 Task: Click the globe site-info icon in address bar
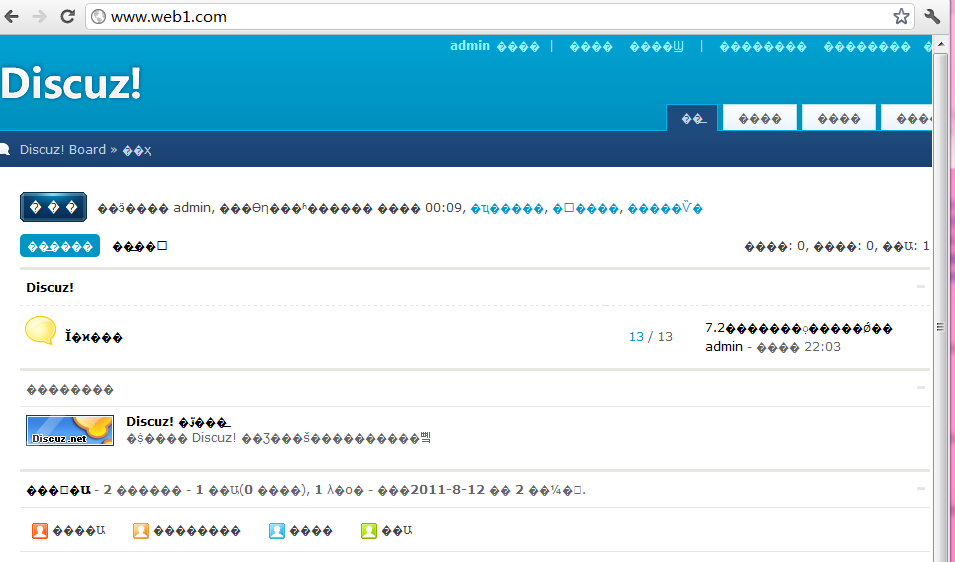(98, 16)
